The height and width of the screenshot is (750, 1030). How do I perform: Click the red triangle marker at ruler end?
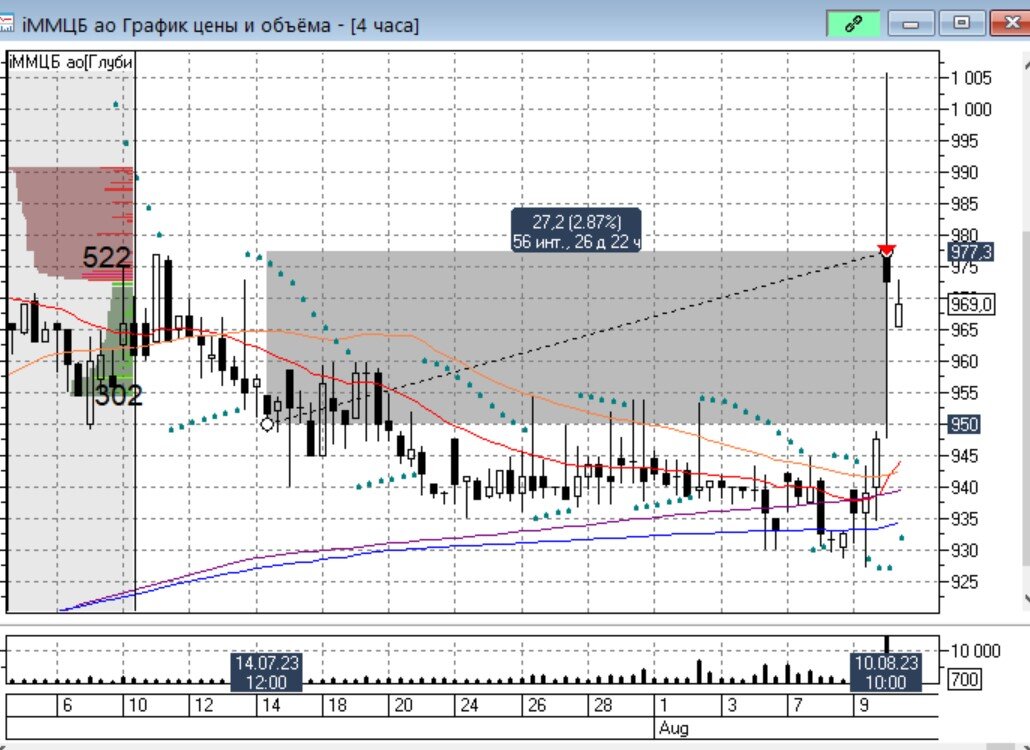[887, 251]
